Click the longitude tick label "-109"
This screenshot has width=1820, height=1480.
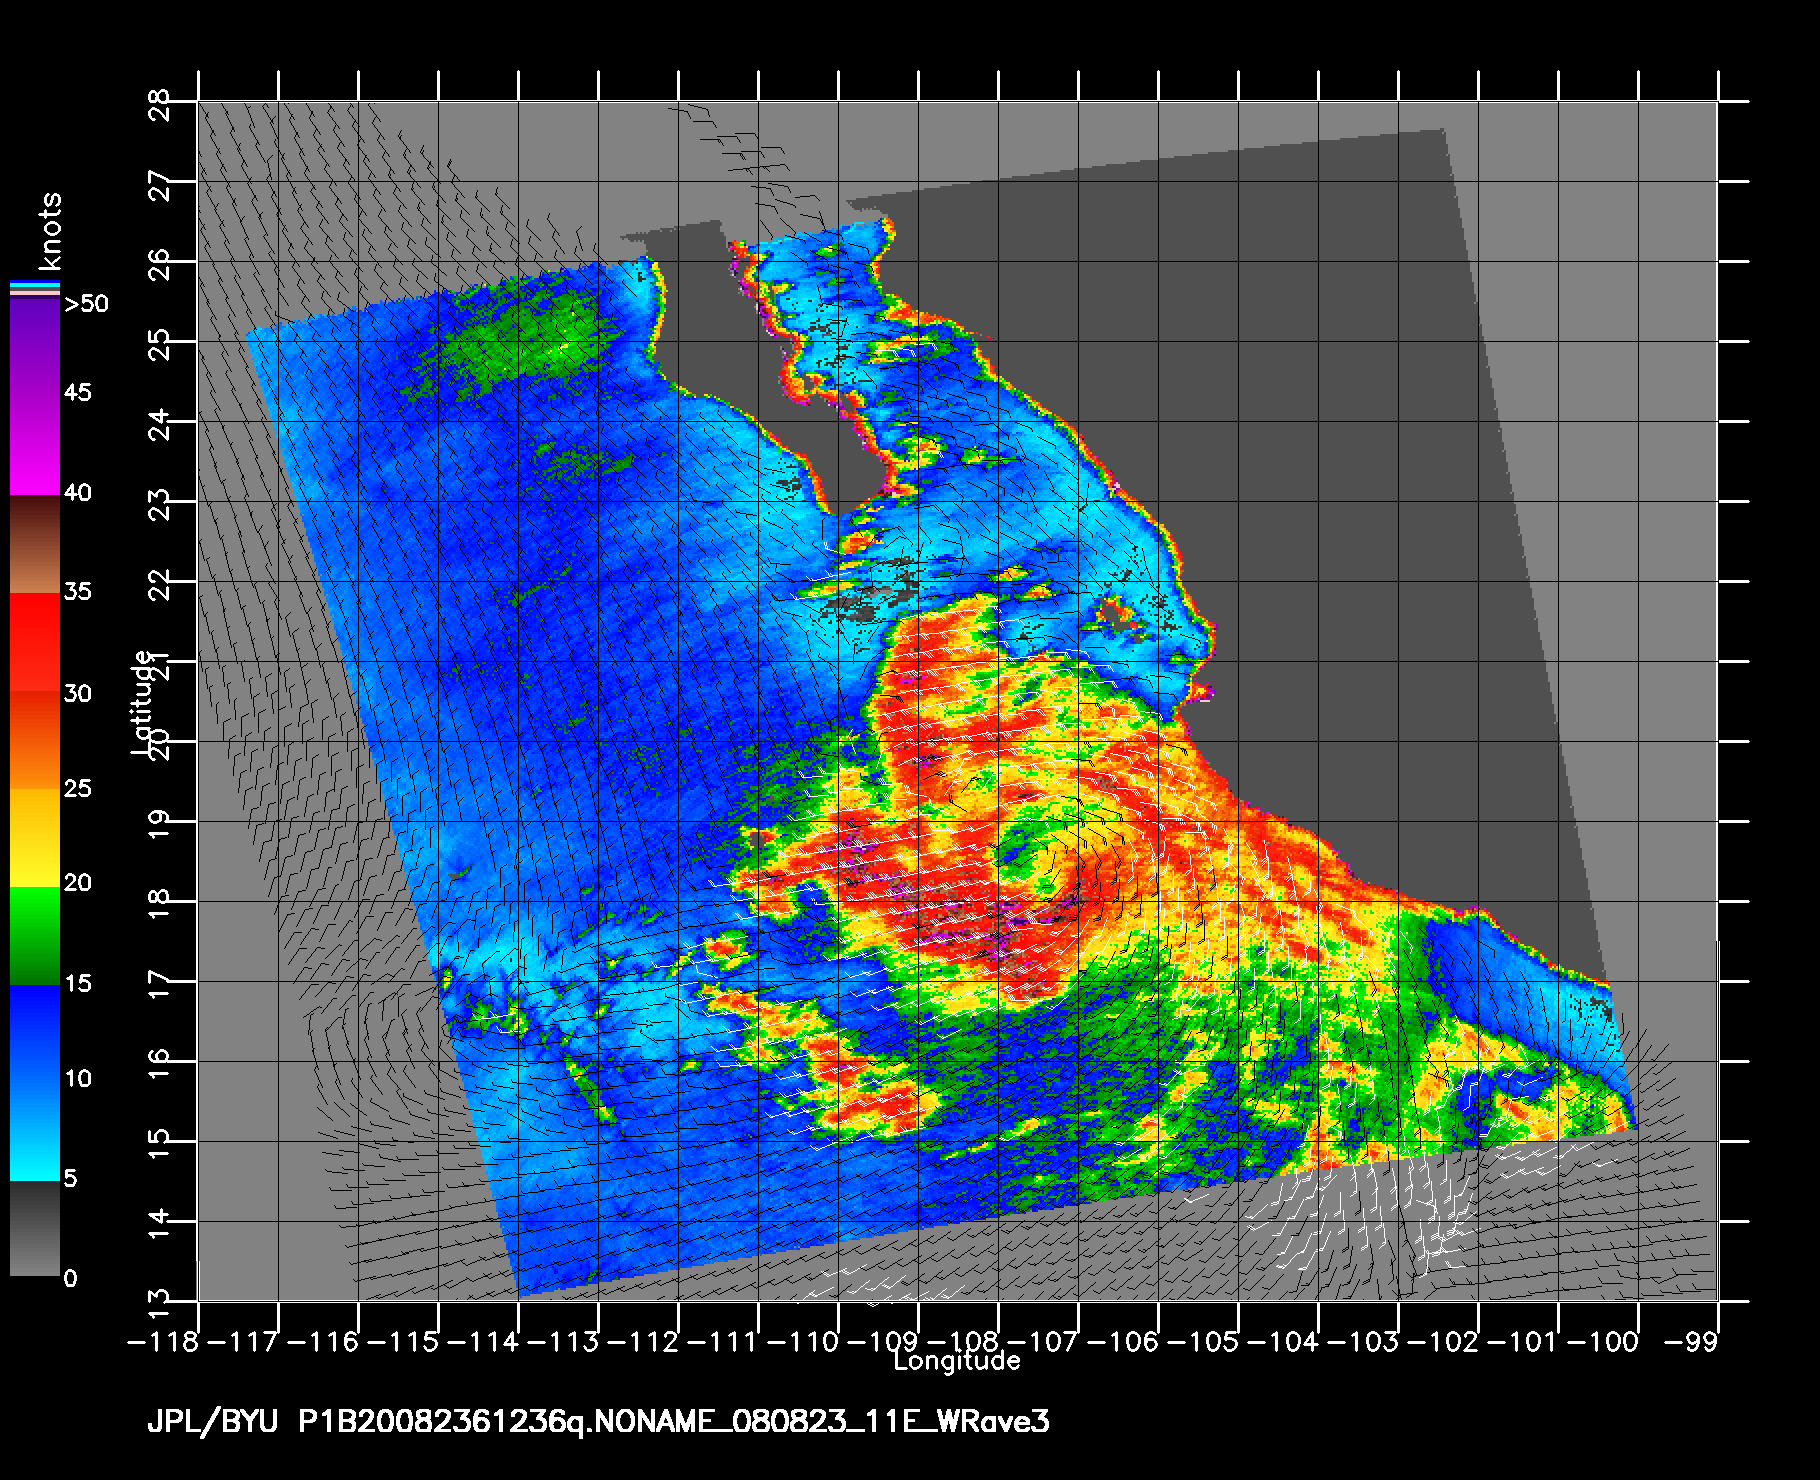coord(884,1341)
